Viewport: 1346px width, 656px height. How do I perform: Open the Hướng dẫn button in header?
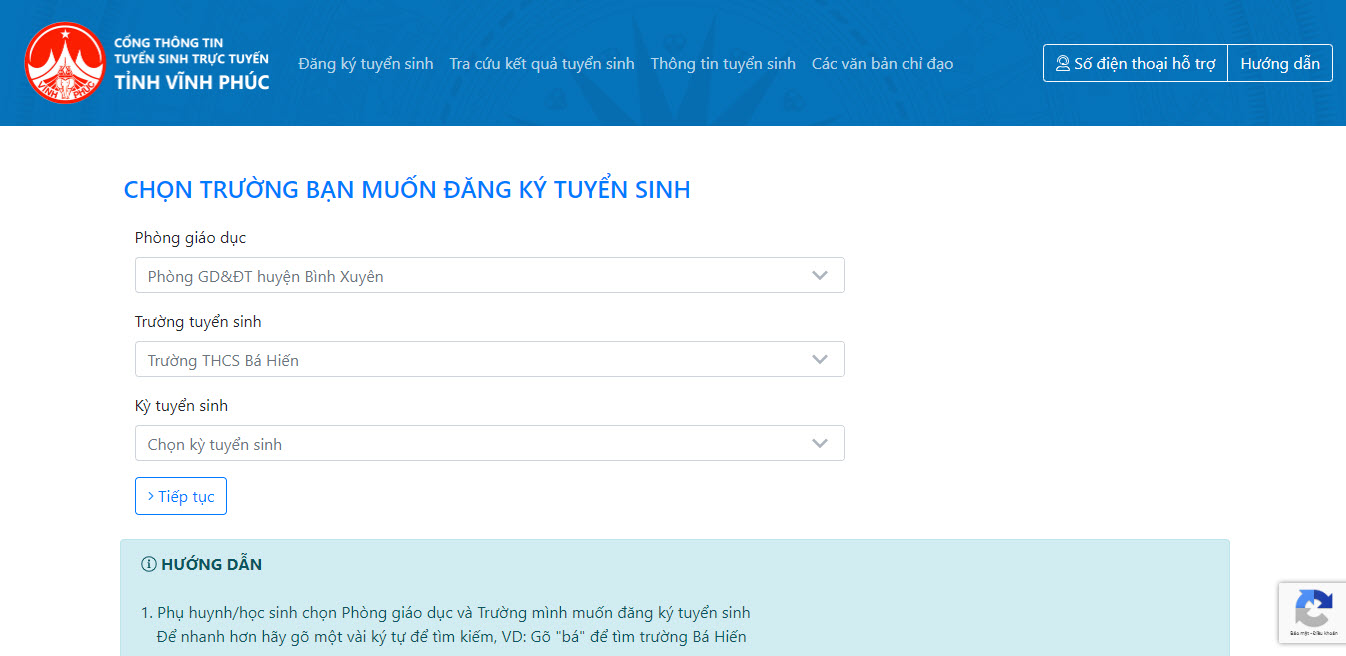(x=1280, y=63)
